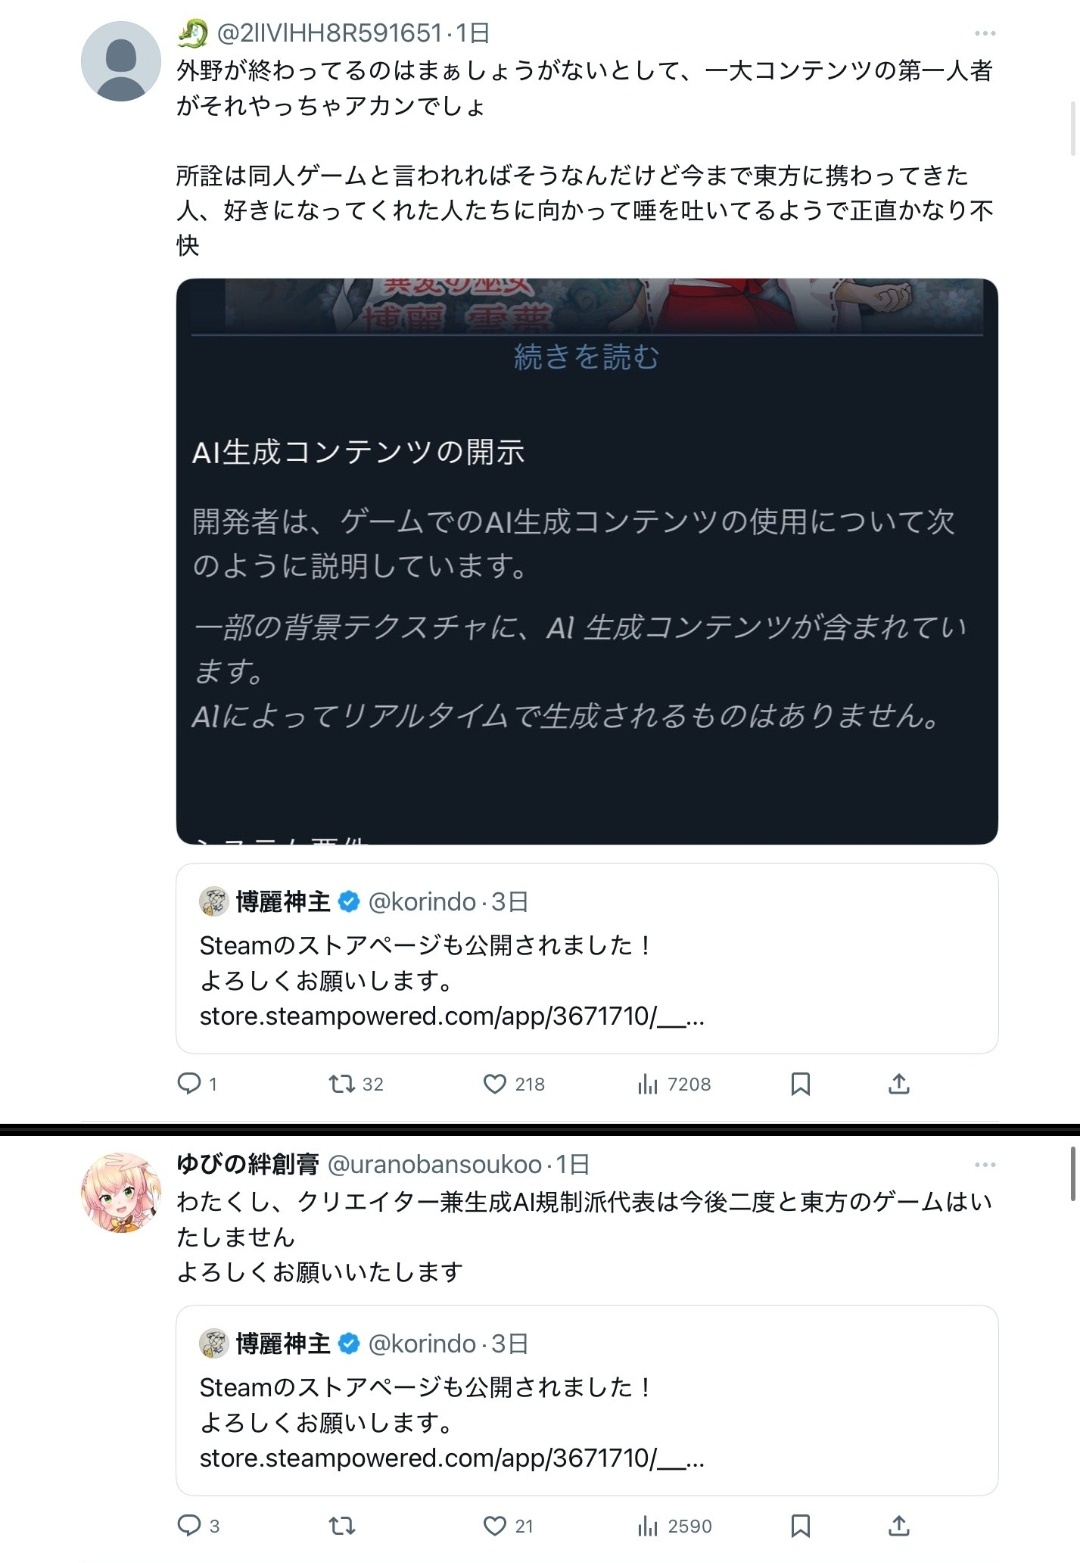Share the first tweet
The image size is (1080, 1563).
coord(899,1083)
